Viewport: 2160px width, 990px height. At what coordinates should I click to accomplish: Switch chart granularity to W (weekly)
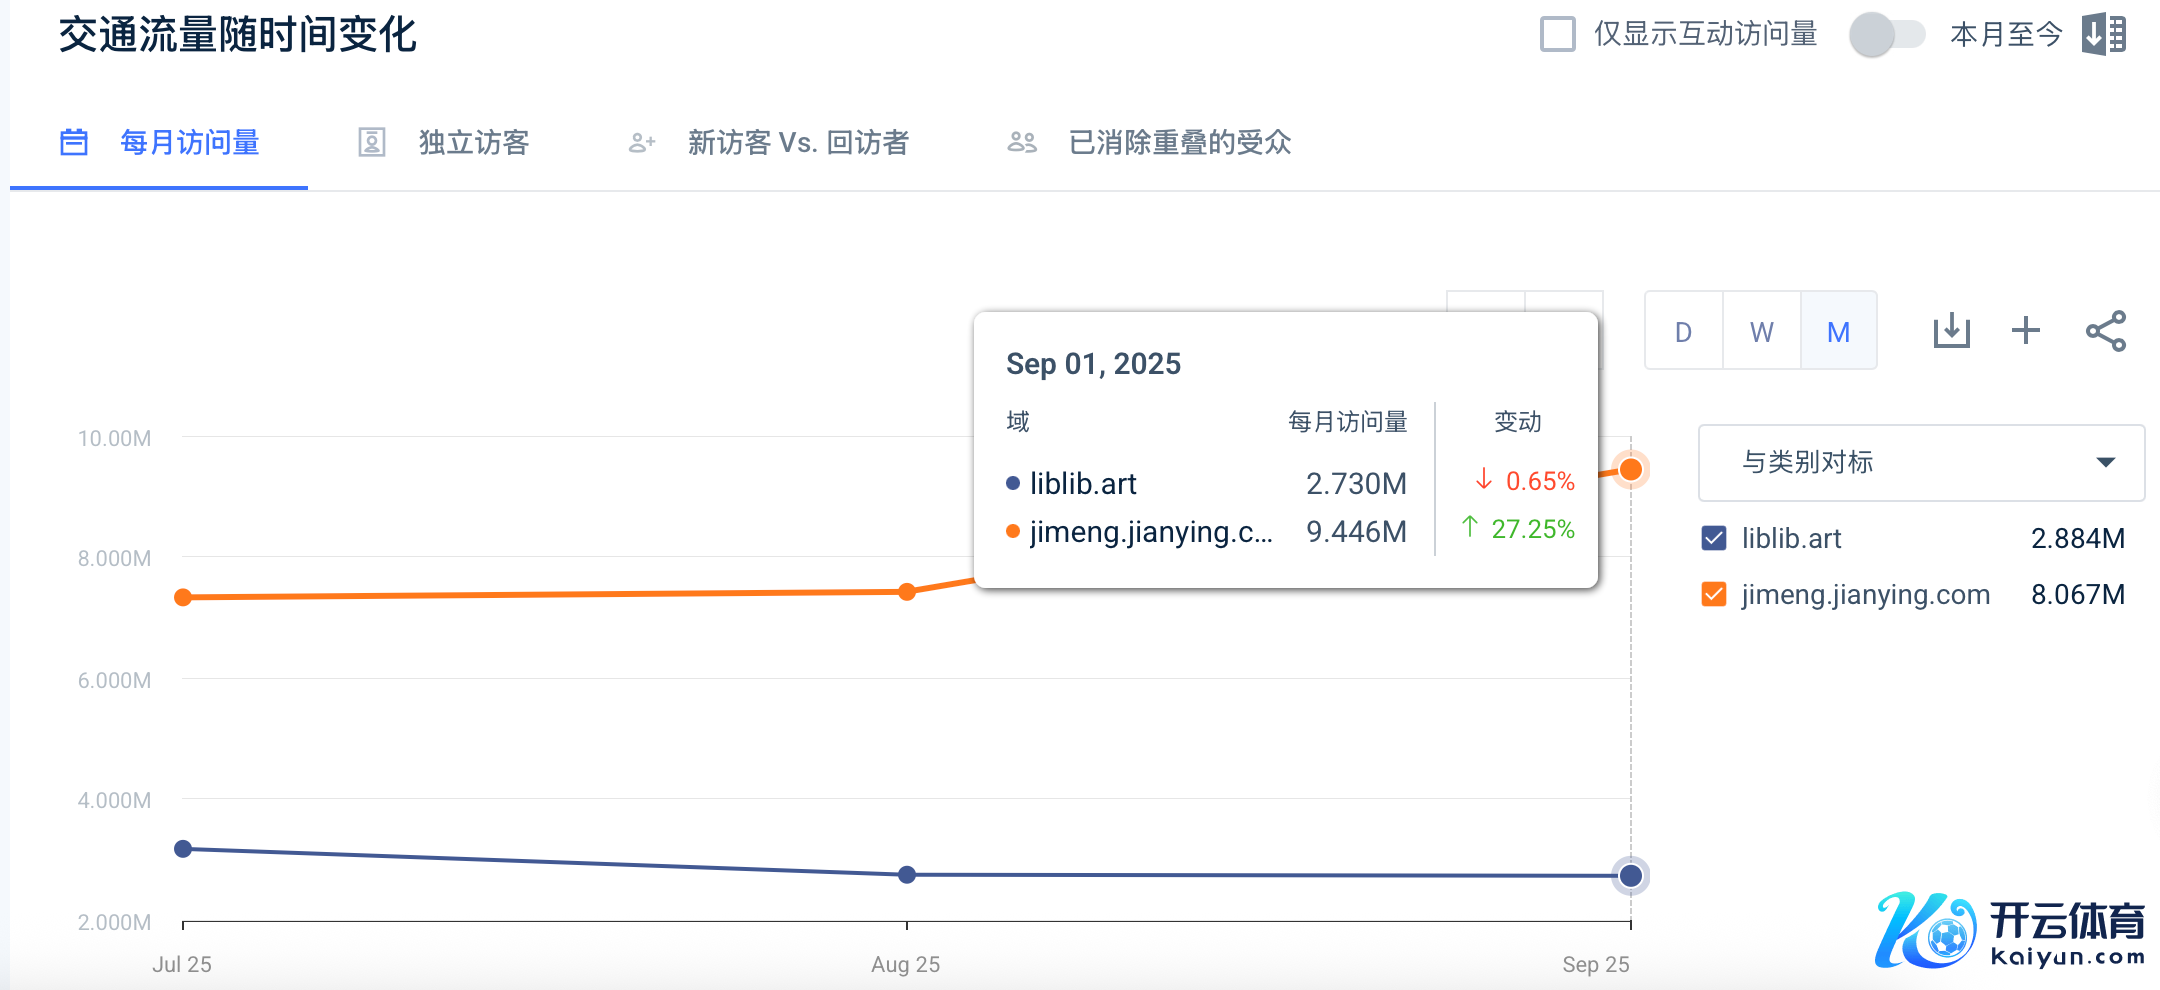[x=1761, y=330]
